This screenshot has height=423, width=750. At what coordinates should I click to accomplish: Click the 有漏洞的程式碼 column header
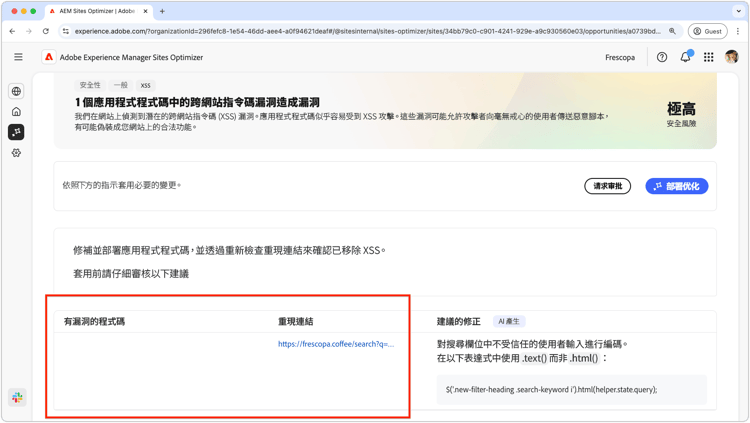tap(94, 322)
